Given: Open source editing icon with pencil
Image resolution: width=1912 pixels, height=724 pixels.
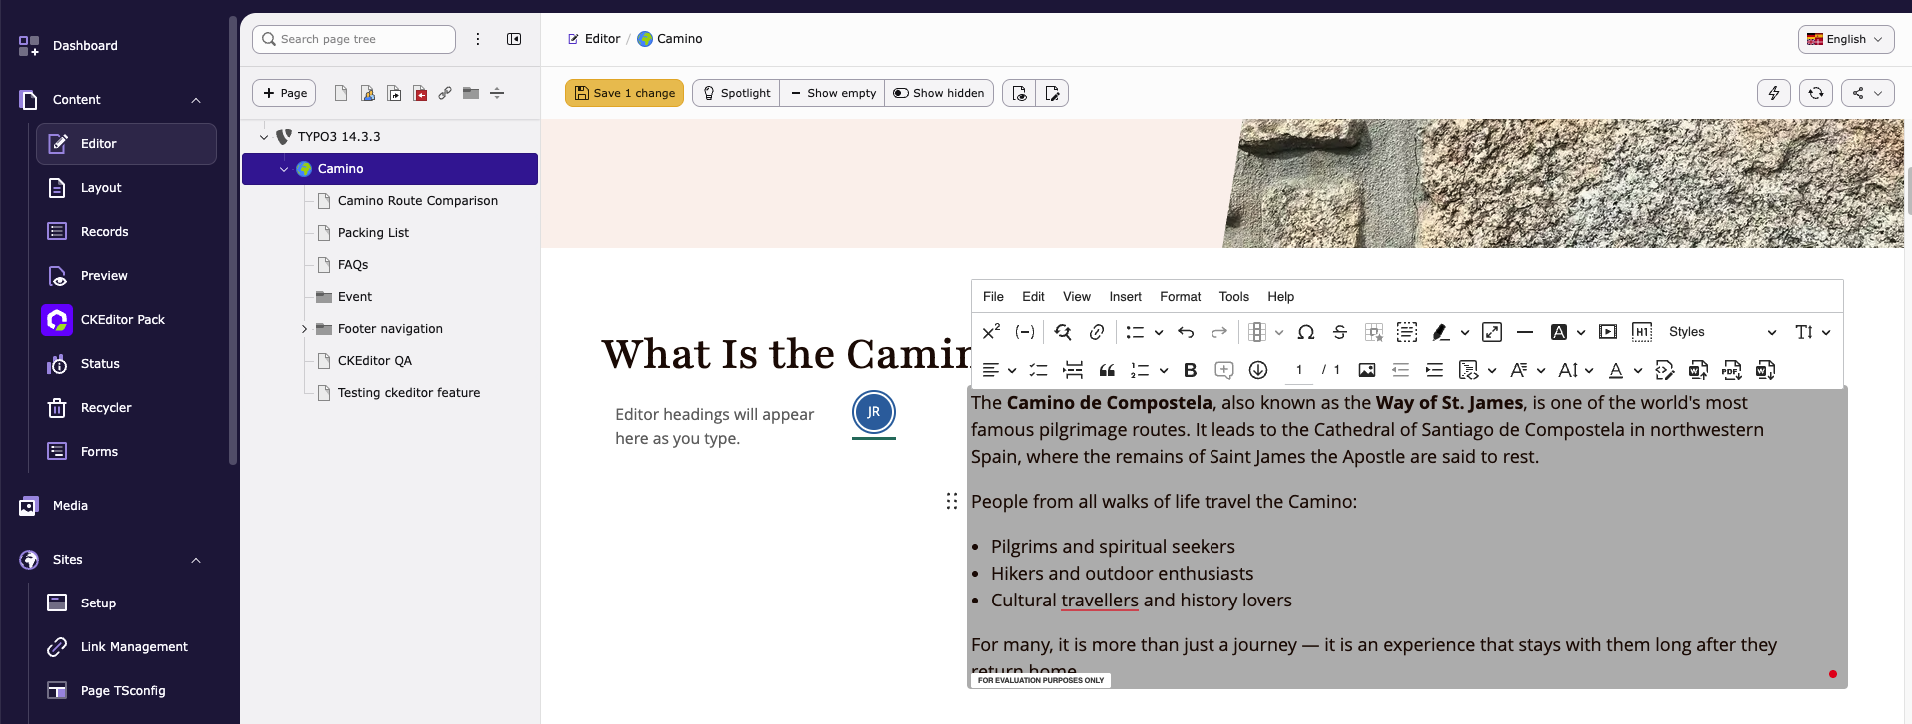Looking at the screenshot, I should tap(1665, 370).
